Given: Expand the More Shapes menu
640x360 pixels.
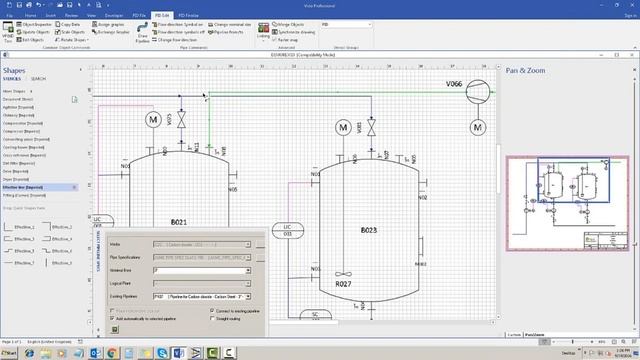Looking at the screenshot, I should tap(17, 91).
